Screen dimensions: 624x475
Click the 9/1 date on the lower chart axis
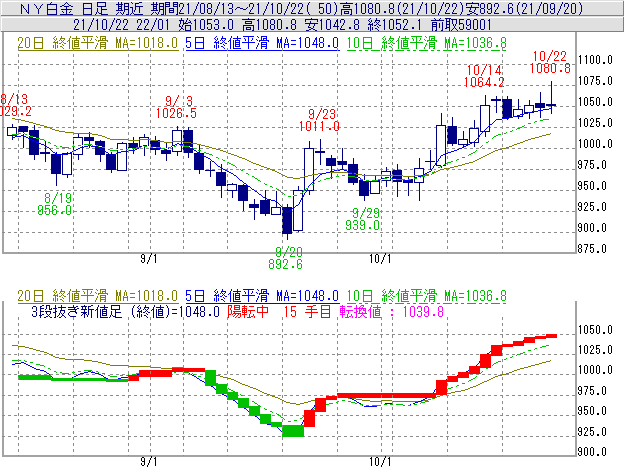tap(148, 462)
